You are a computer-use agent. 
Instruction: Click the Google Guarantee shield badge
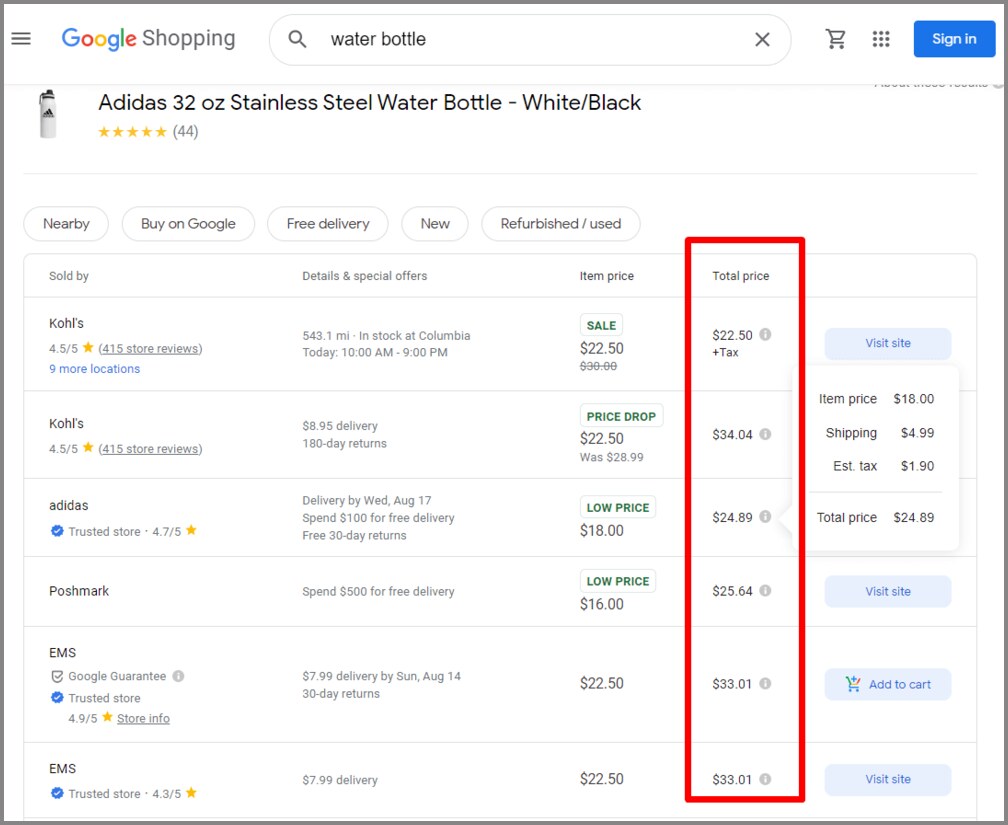coord(57,676)
